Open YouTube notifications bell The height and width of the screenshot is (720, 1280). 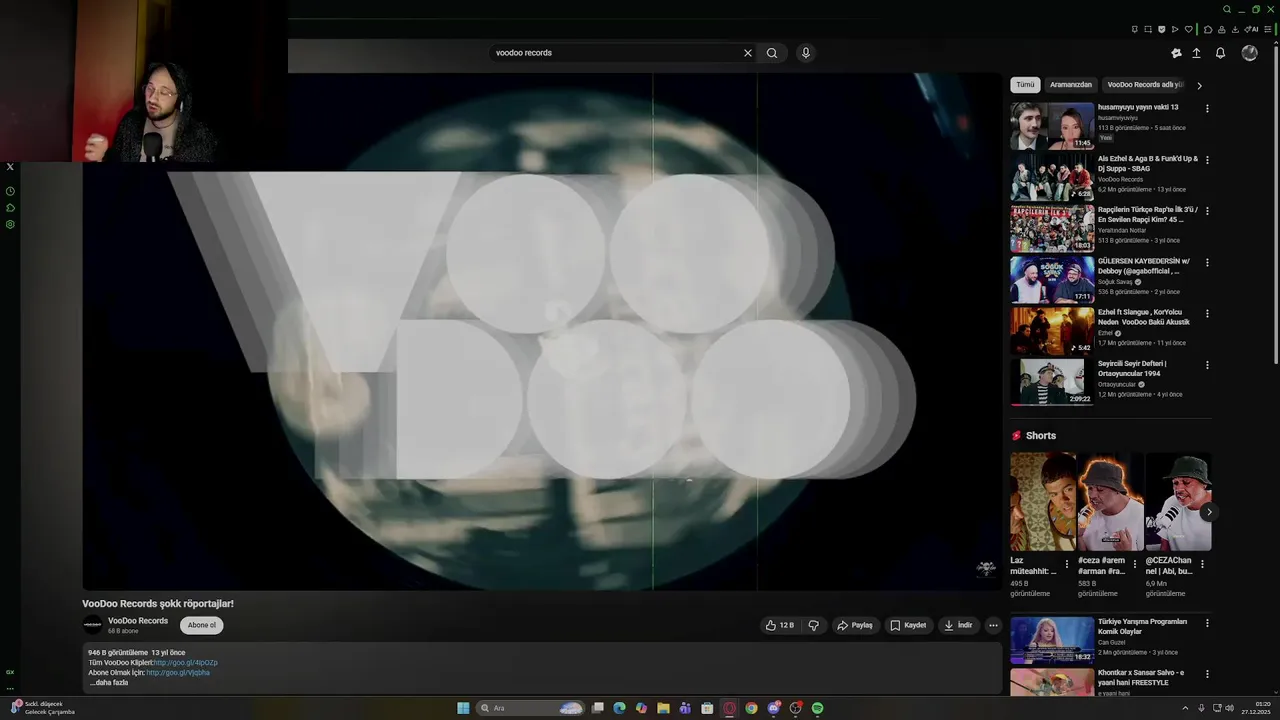click(1220, 53)
